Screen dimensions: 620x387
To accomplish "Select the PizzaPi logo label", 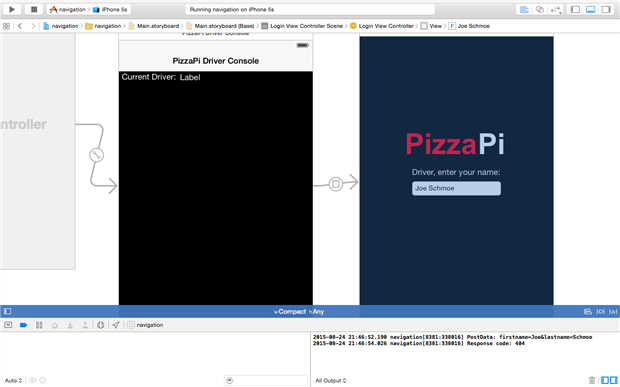I will [x=455, y=144].
